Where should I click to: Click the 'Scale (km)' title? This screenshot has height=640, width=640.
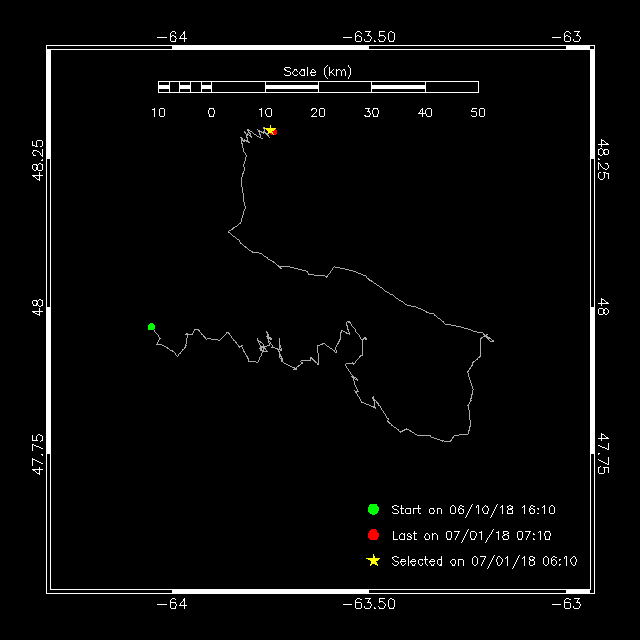coord(317,71)
